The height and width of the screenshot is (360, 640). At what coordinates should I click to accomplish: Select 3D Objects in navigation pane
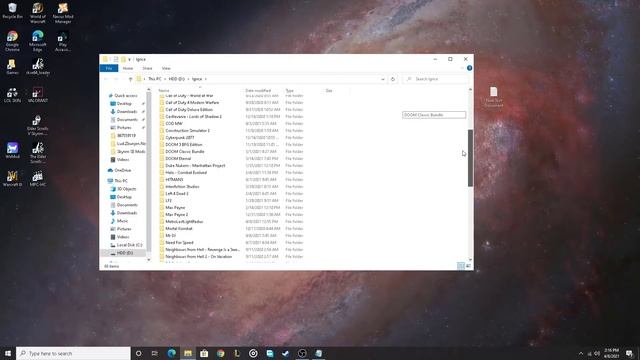pyautogui.click(x=127, y=189)
